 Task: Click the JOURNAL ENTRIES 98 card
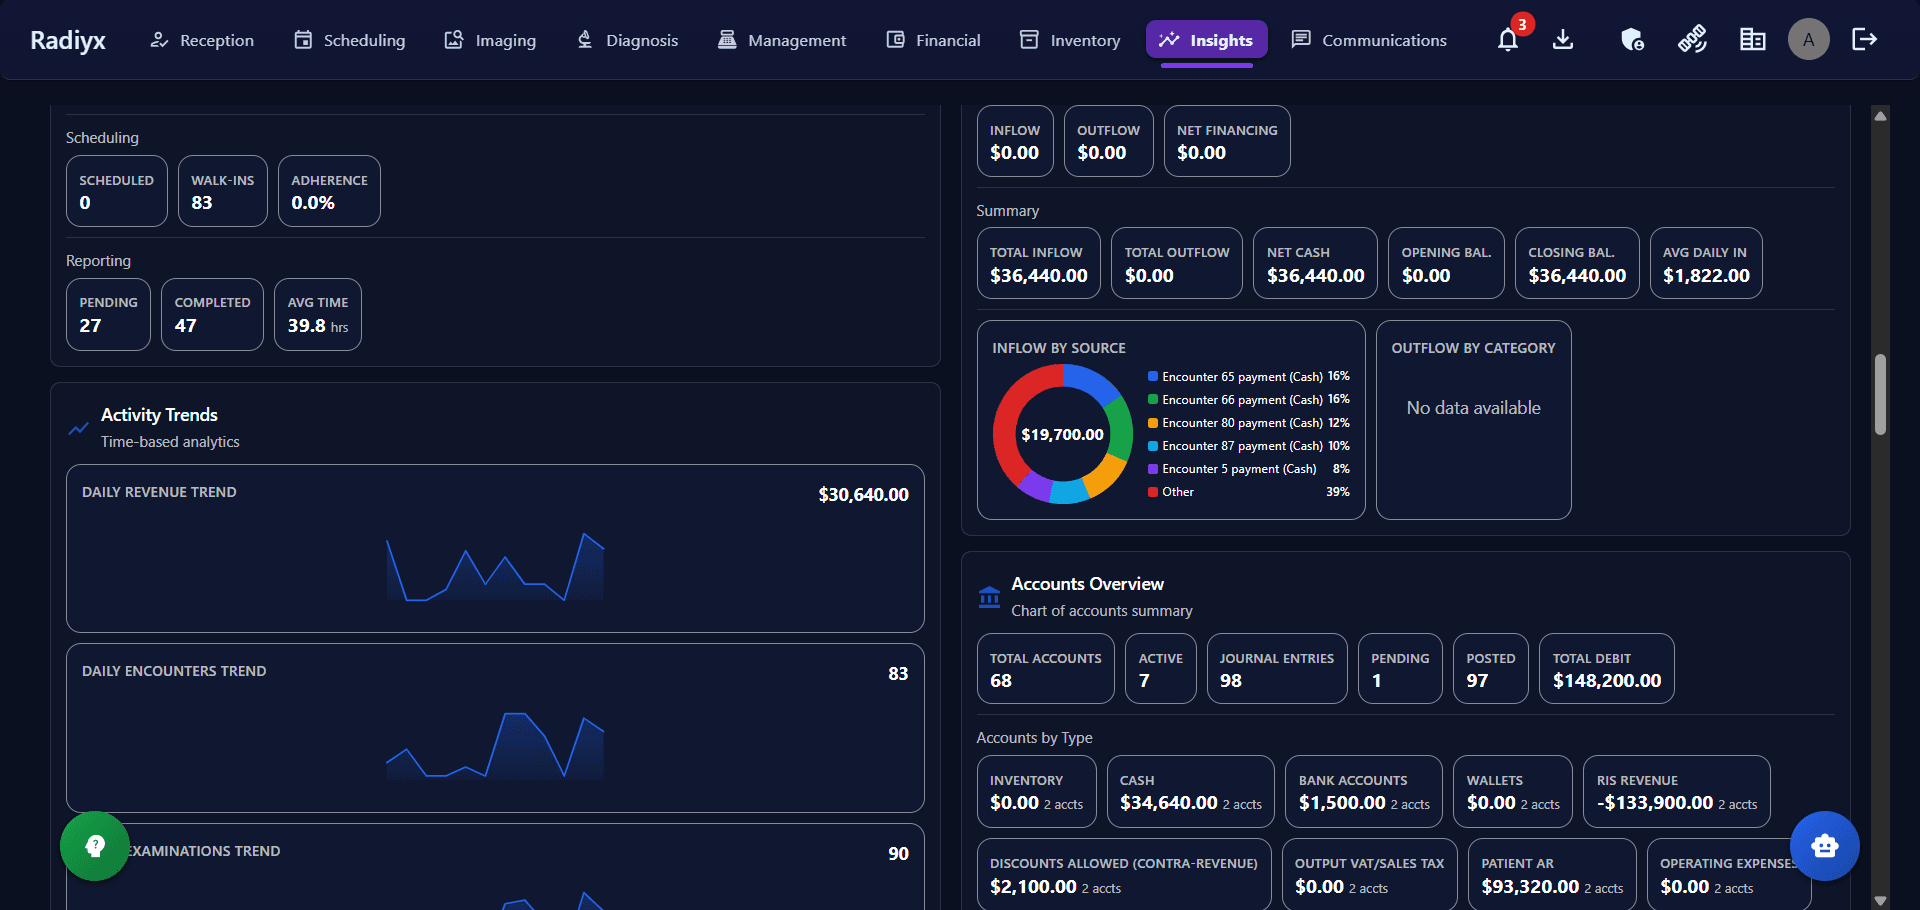point(1277,668)
